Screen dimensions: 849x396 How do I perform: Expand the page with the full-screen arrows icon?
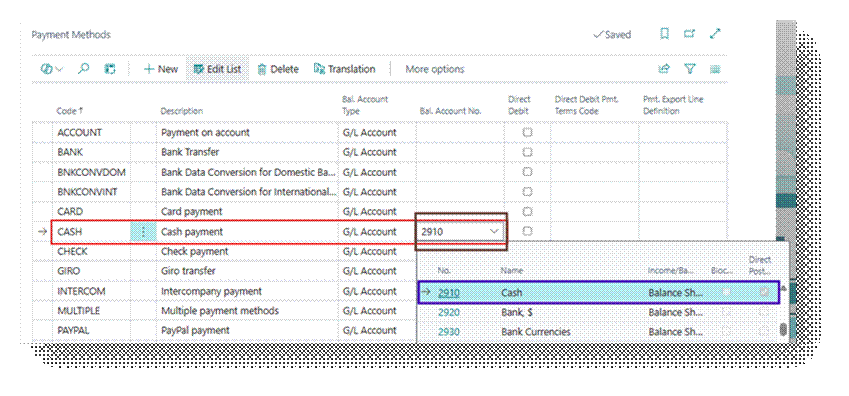[x=715, y=34]
